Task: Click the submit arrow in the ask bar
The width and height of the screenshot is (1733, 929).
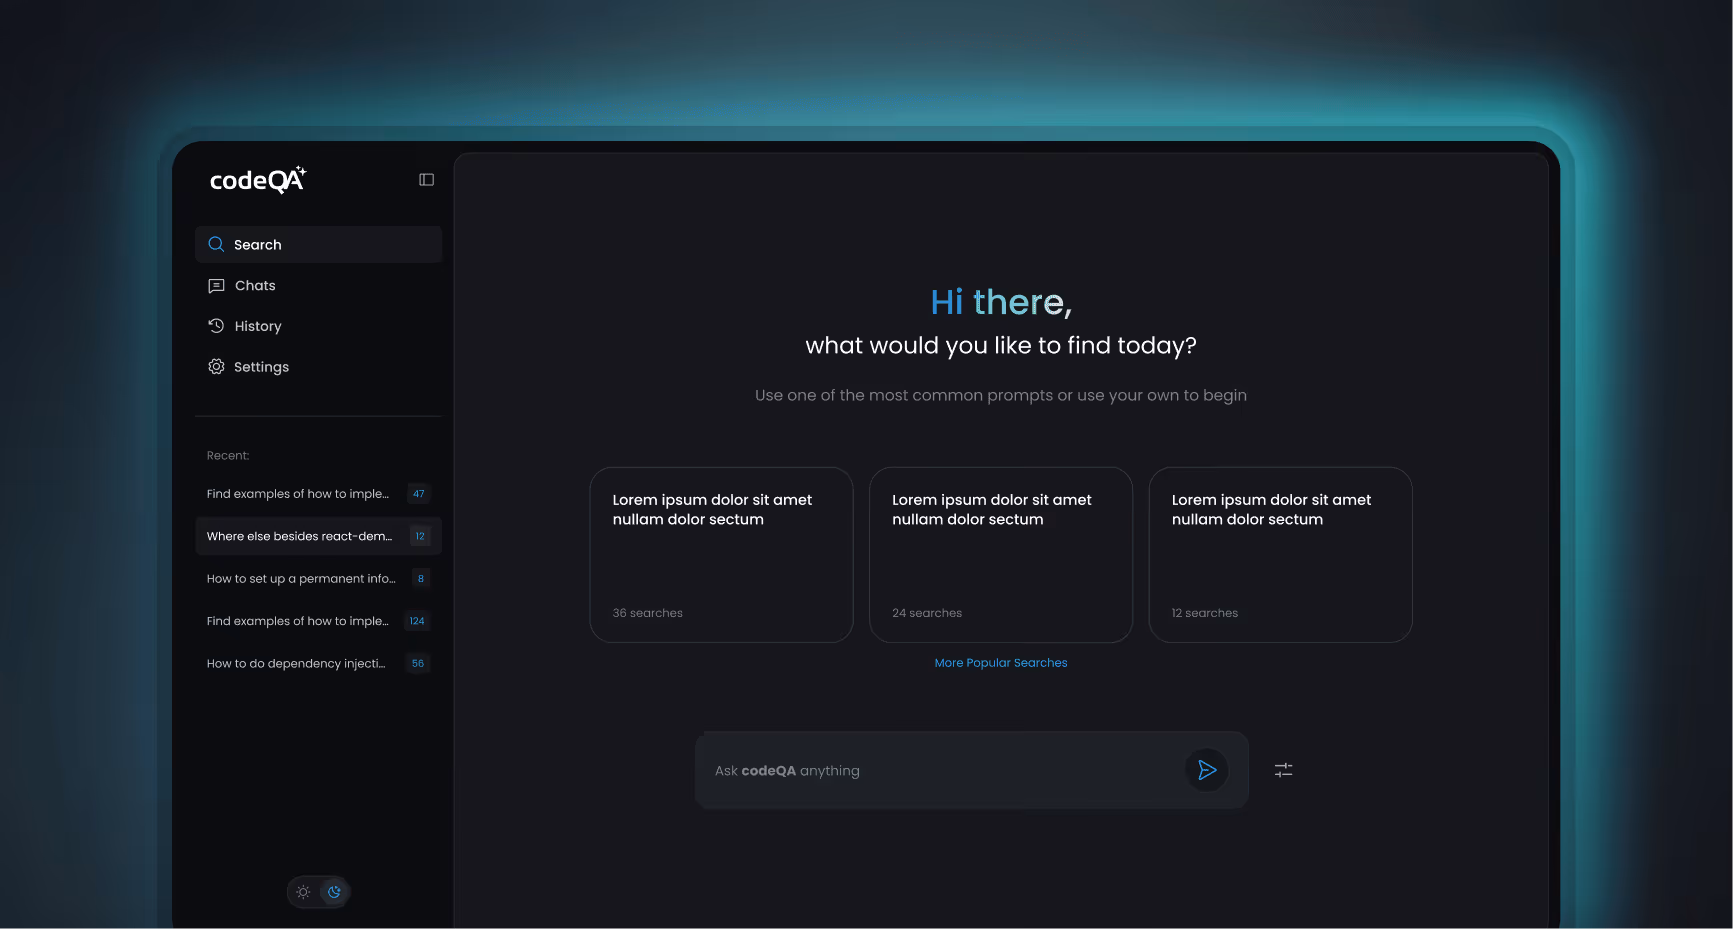Action: click(x=1207, y=770)
